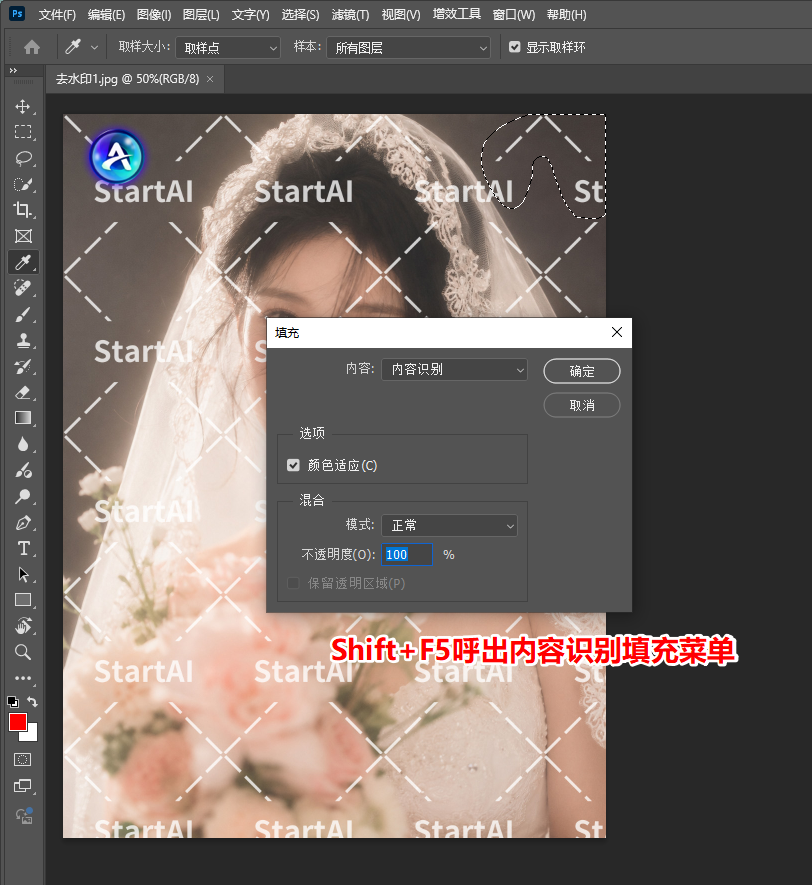Image resolution: width=812 pixels, height=885 pixels.
Task: Swap foreground and background colors
Action: (x=32, y=702)
